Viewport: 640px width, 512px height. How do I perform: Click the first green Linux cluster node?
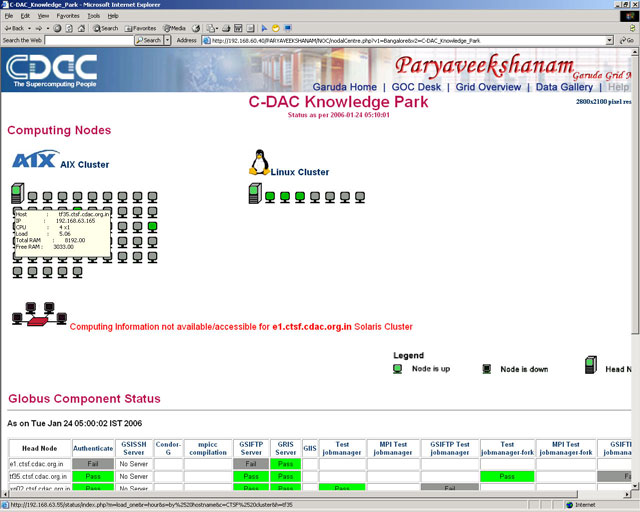(270, 197)
